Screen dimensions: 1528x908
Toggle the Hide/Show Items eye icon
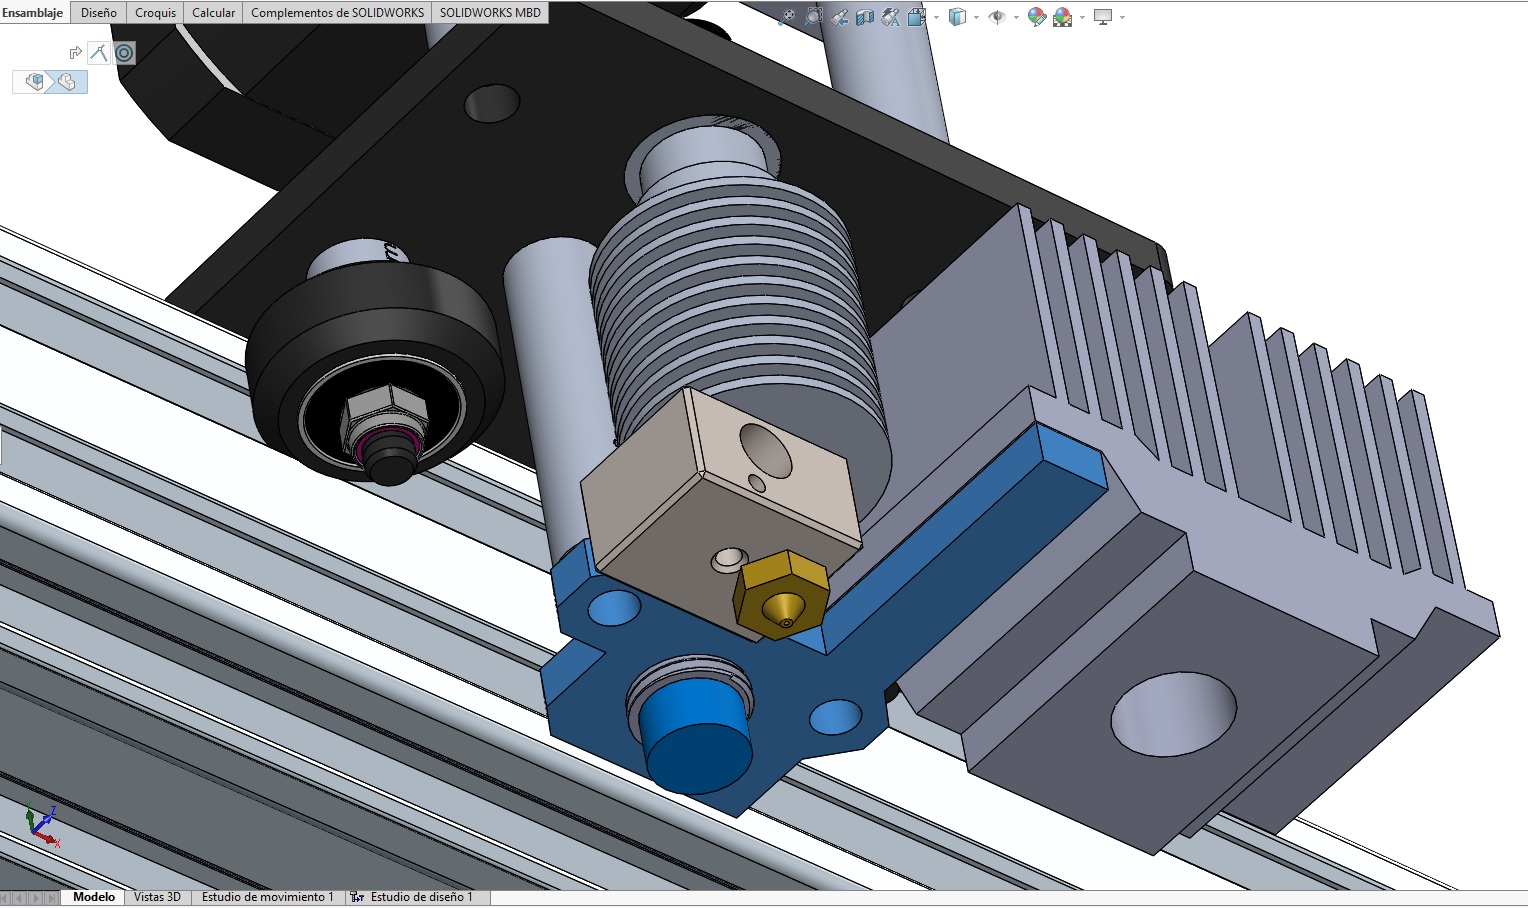pyautogui.click(x=996, y=17)
